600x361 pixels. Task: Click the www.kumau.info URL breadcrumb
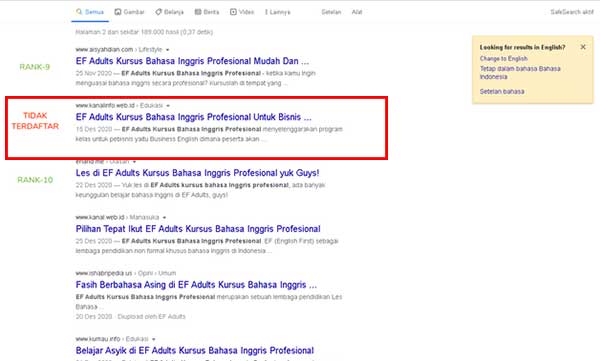click(x=112, y=339)
